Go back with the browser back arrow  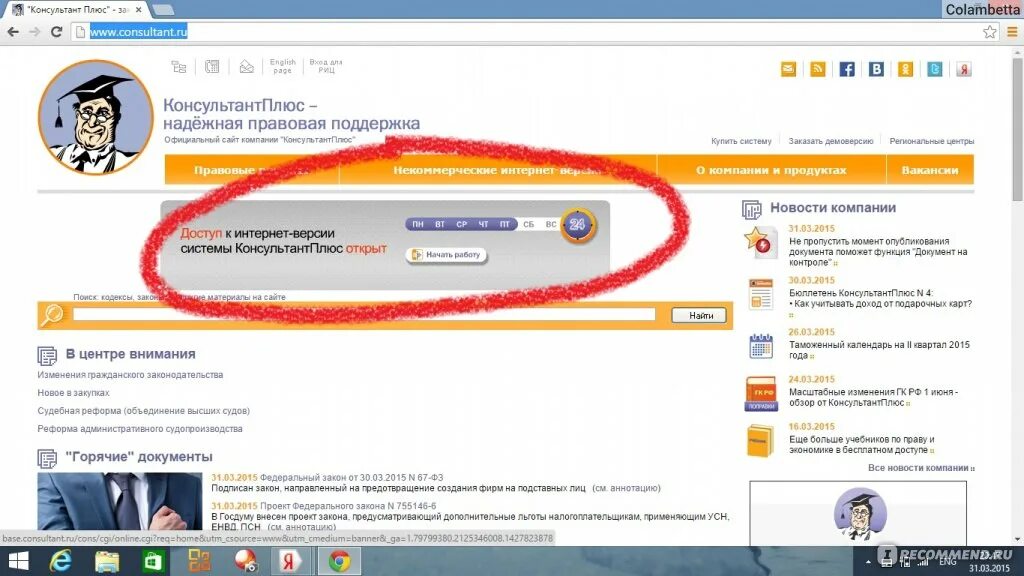pyautogui.click(x=12, y=31)
